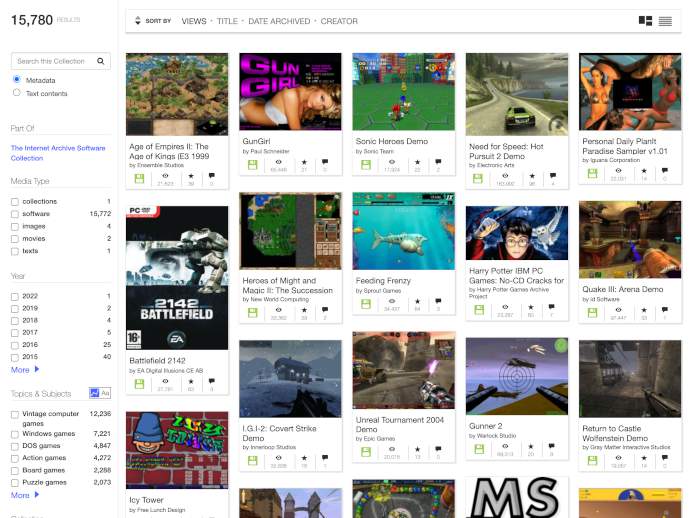Click star icon on I.G.I-2 Covert Strike card
Image resolution: width=690 pixels, height=518 pixels.
pyautogui.click(x=304, y=458)
